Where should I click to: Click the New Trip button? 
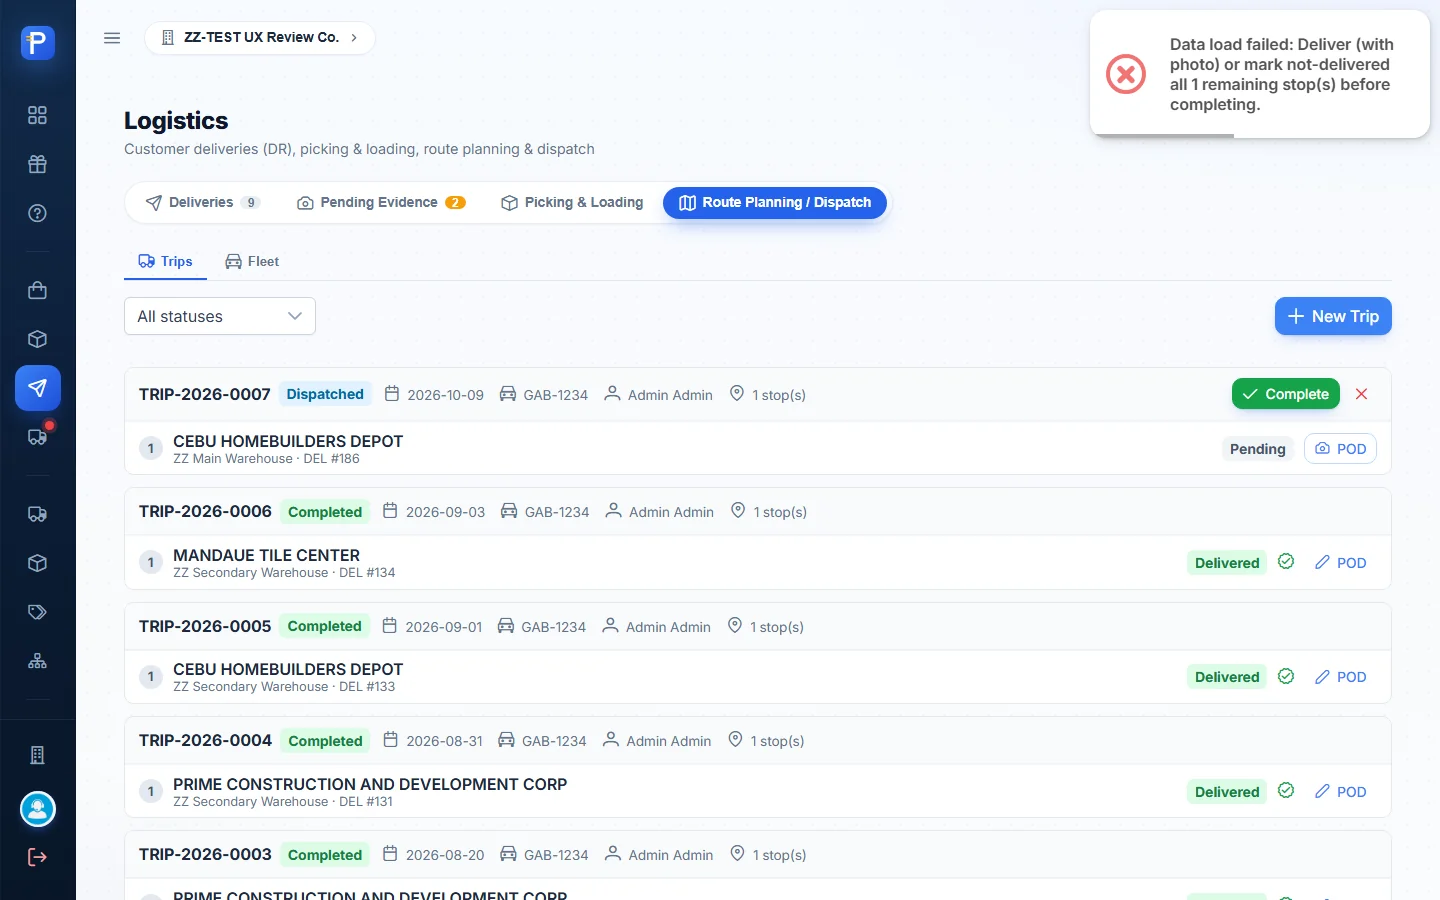click(x=1333, y=316)
